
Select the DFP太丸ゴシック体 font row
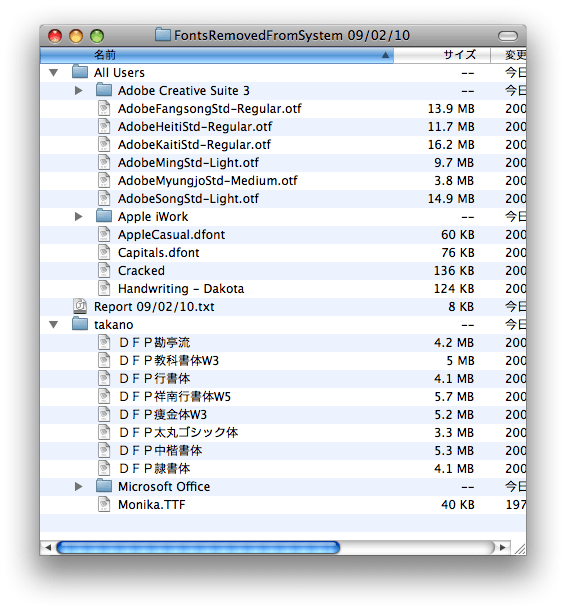point(283,432)
